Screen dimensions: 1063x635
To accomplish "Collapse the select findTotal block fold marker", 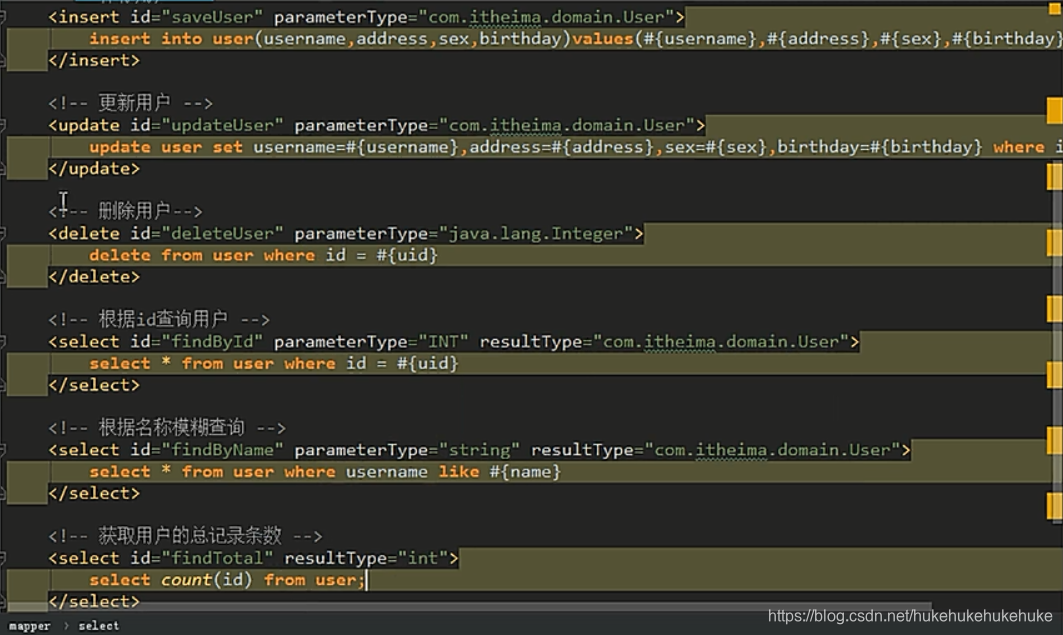I will 3,558.
